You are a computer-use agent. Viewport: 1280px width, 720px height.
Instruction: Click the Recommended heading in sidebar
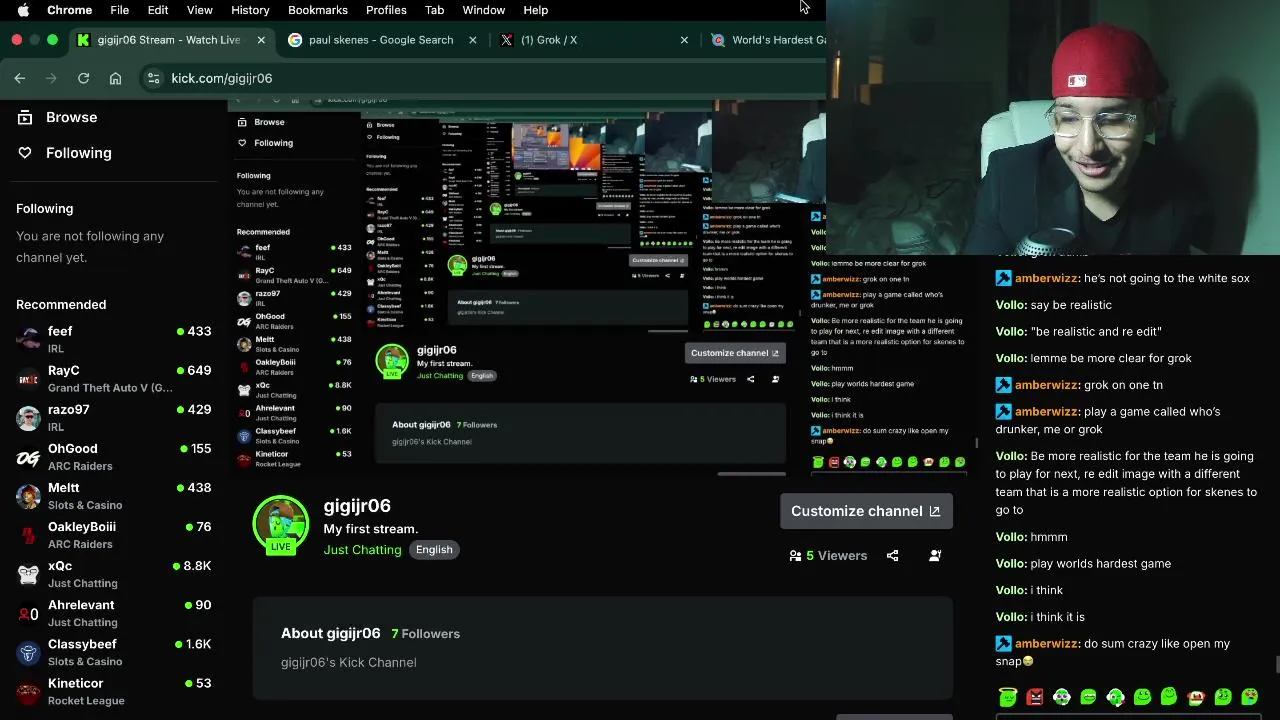coord(61,304)
